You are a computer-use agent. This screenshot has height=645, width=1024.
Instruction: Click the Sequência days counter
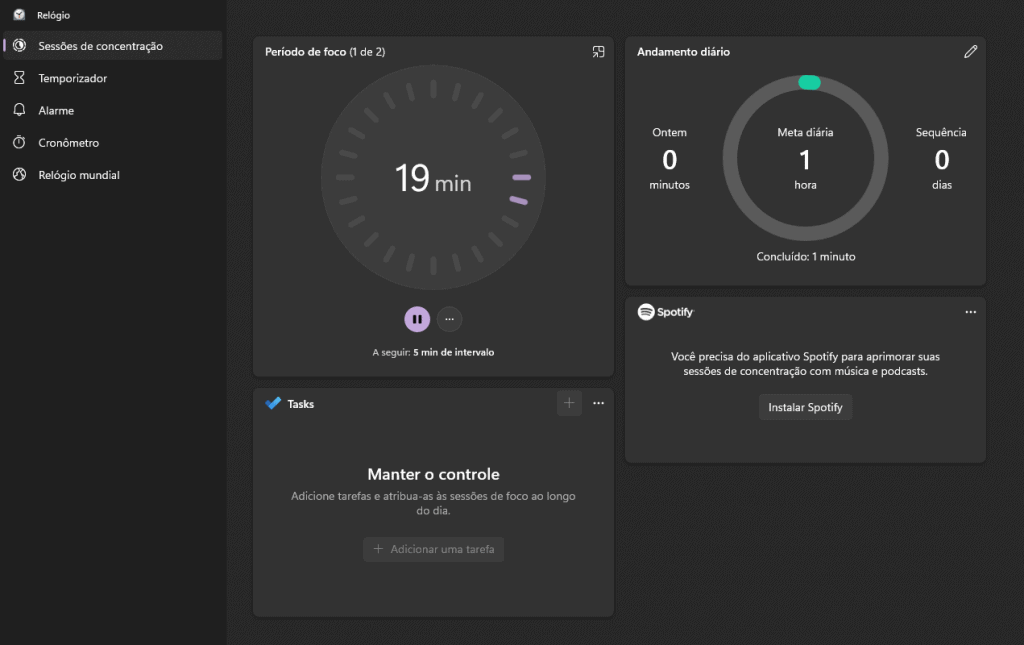941,159
